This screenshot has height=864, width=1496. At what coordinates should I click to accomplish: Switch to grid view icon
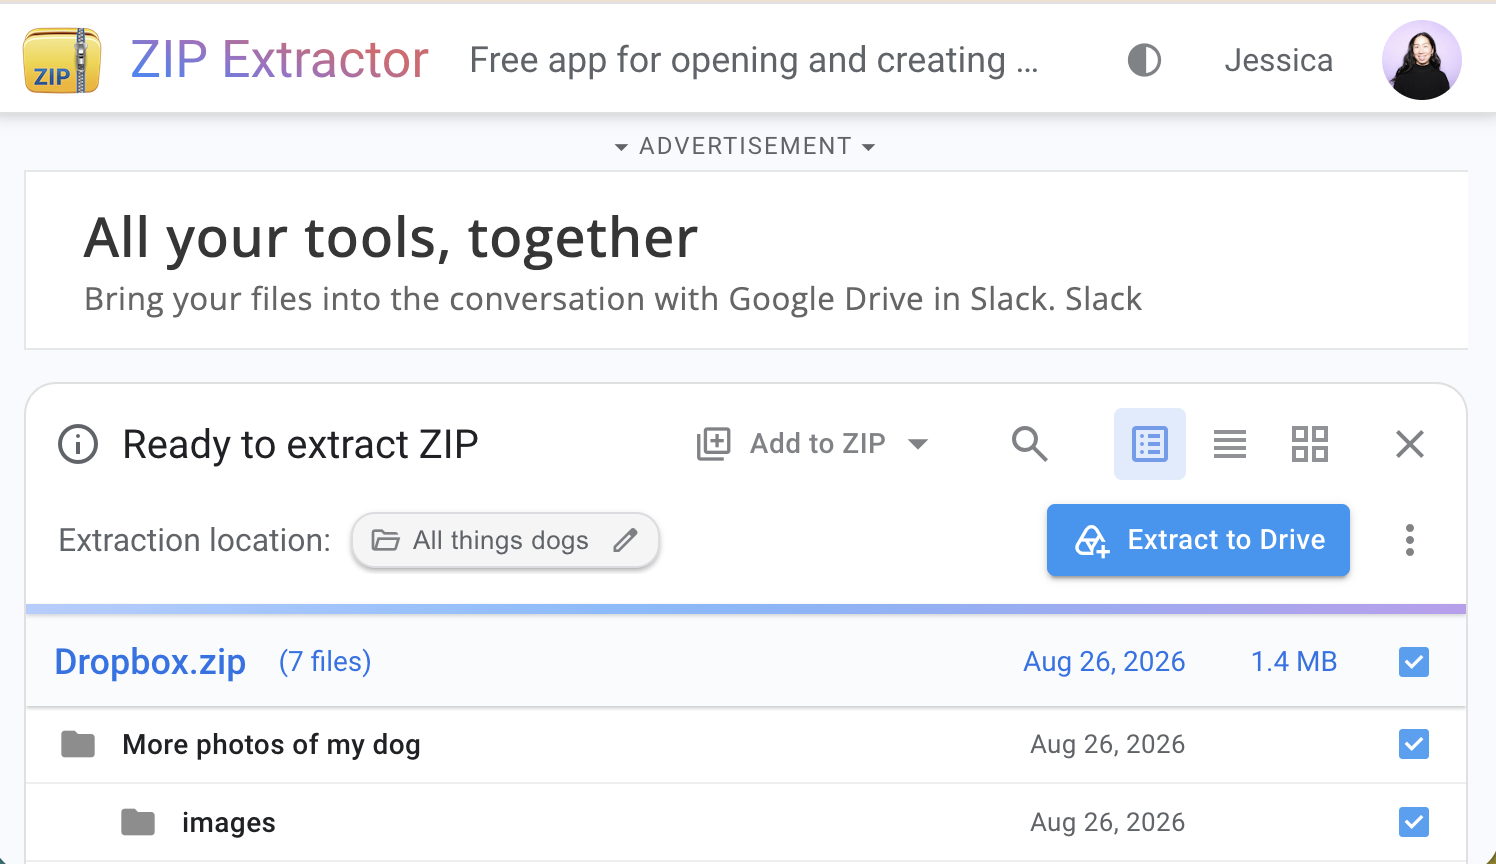click(1310, 444)
